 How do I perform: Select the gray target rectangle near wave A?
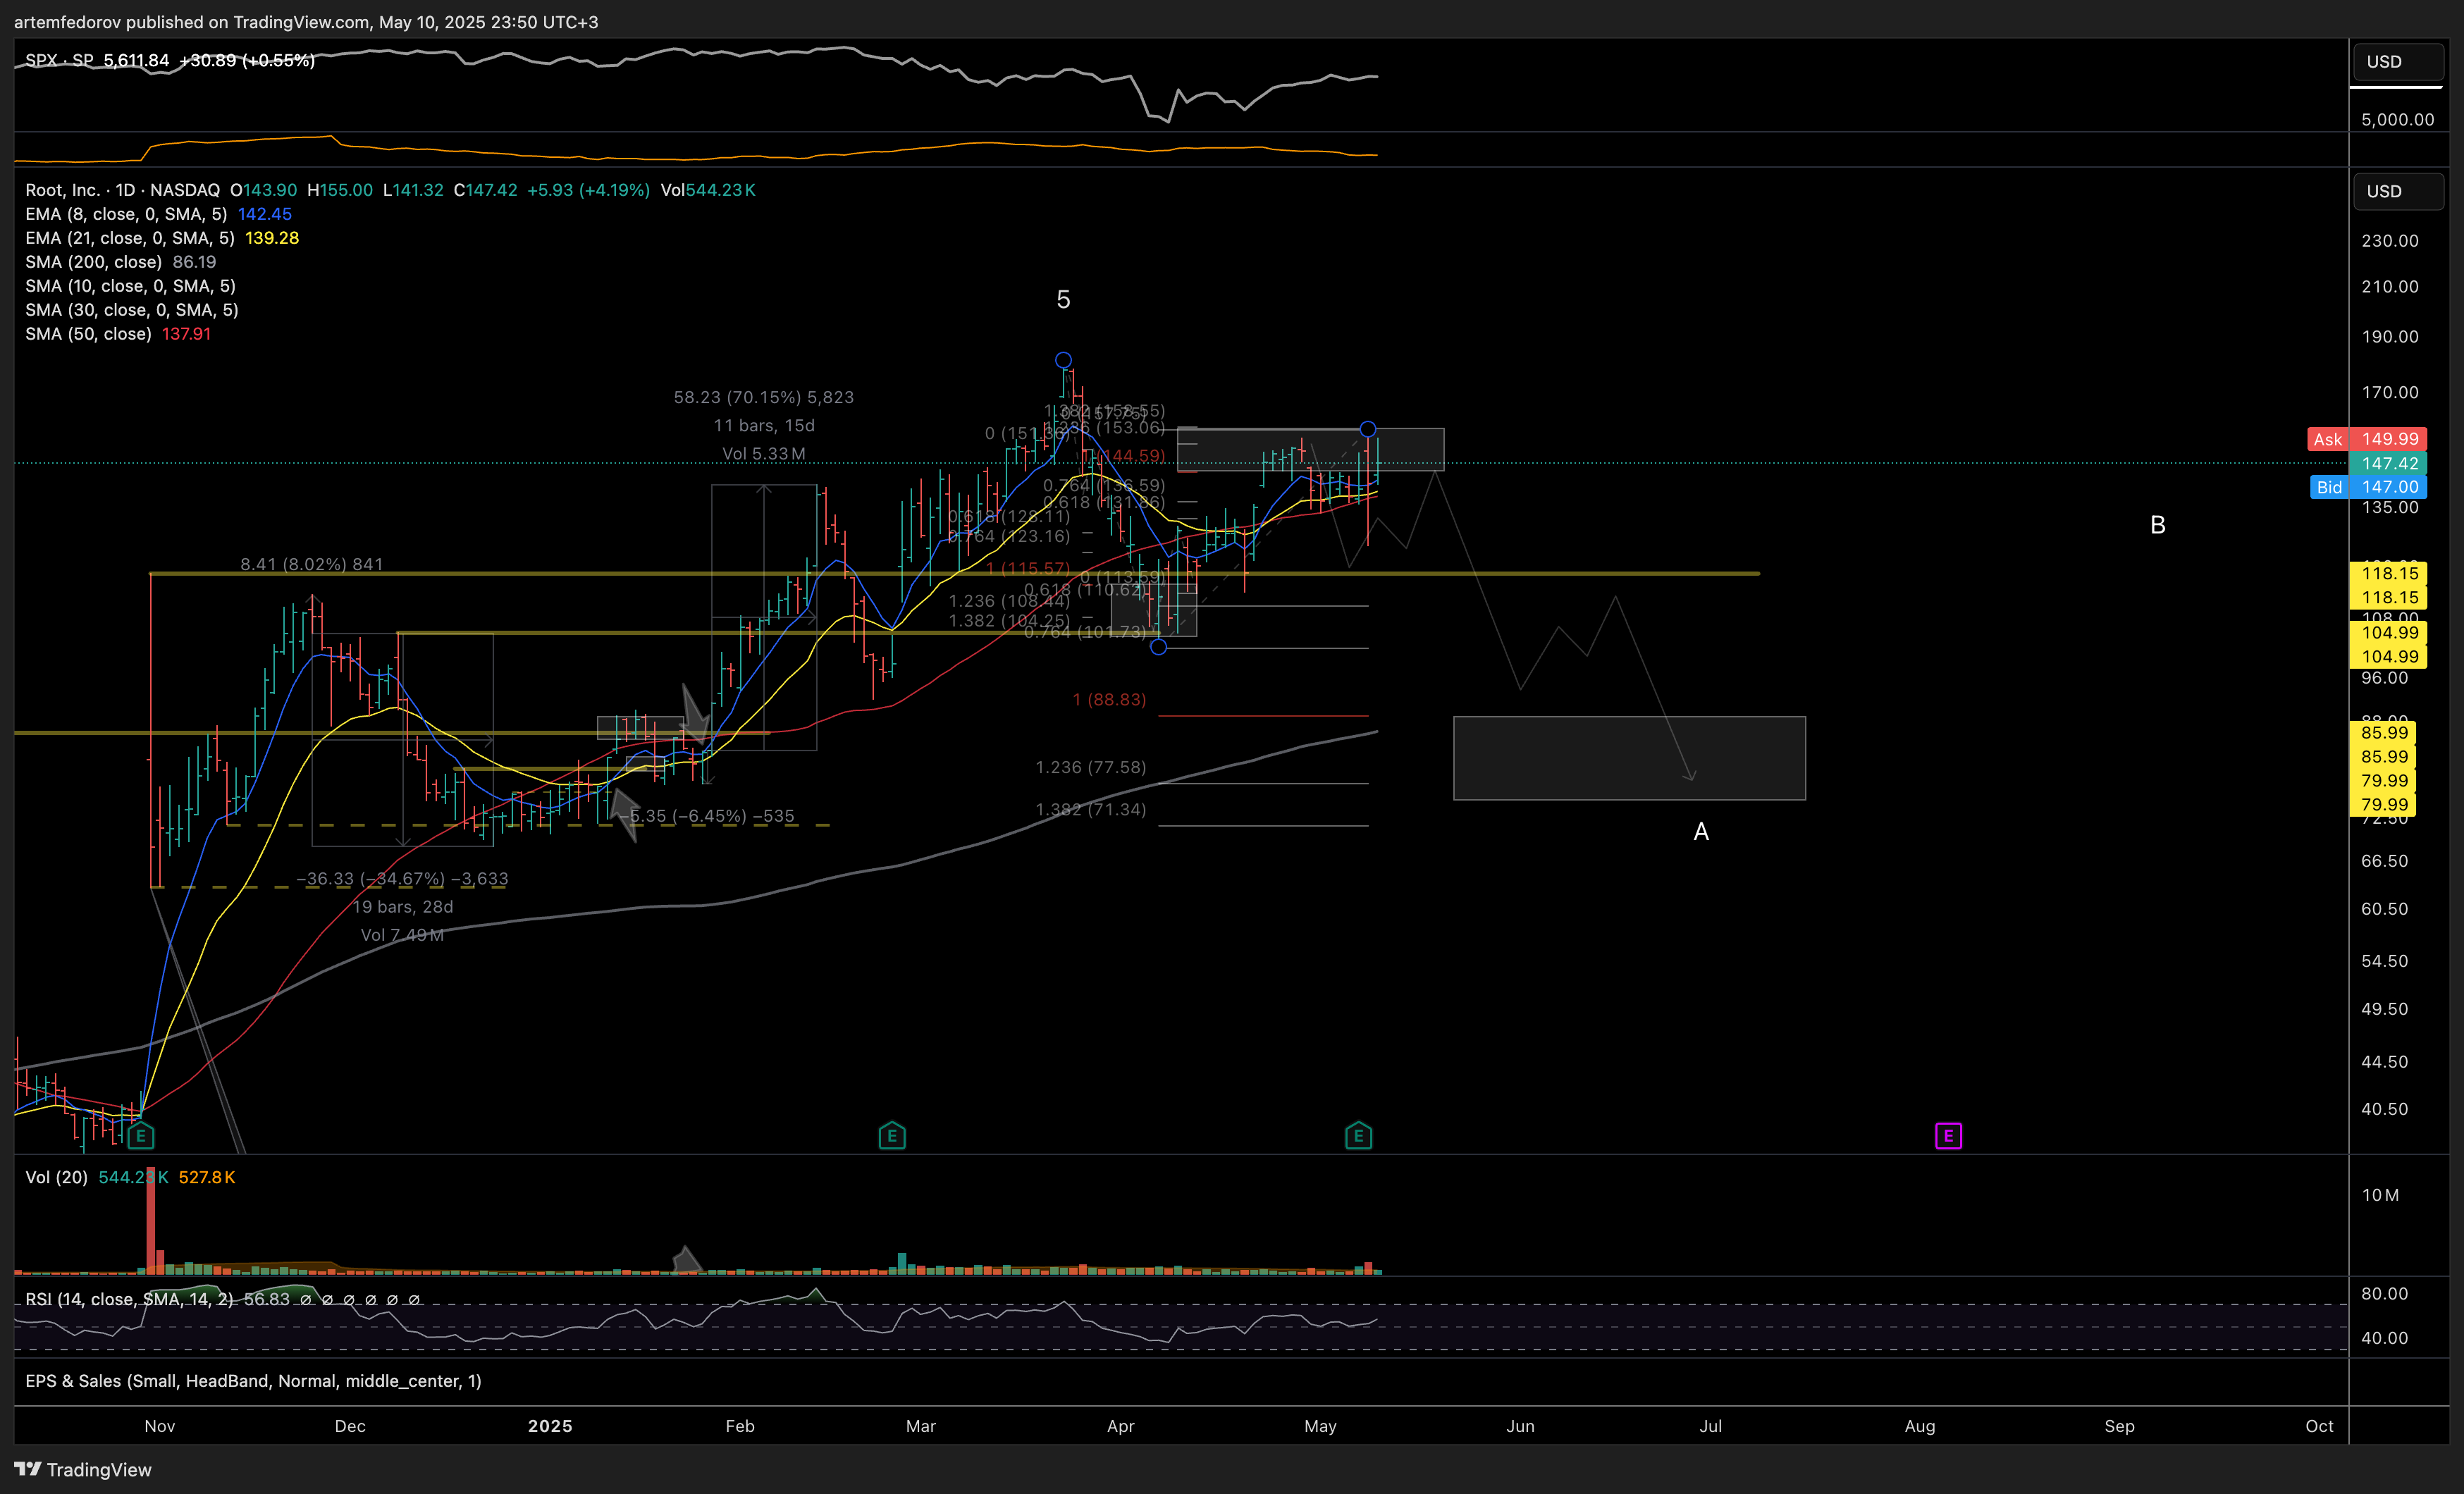(x=1629, y=758)
